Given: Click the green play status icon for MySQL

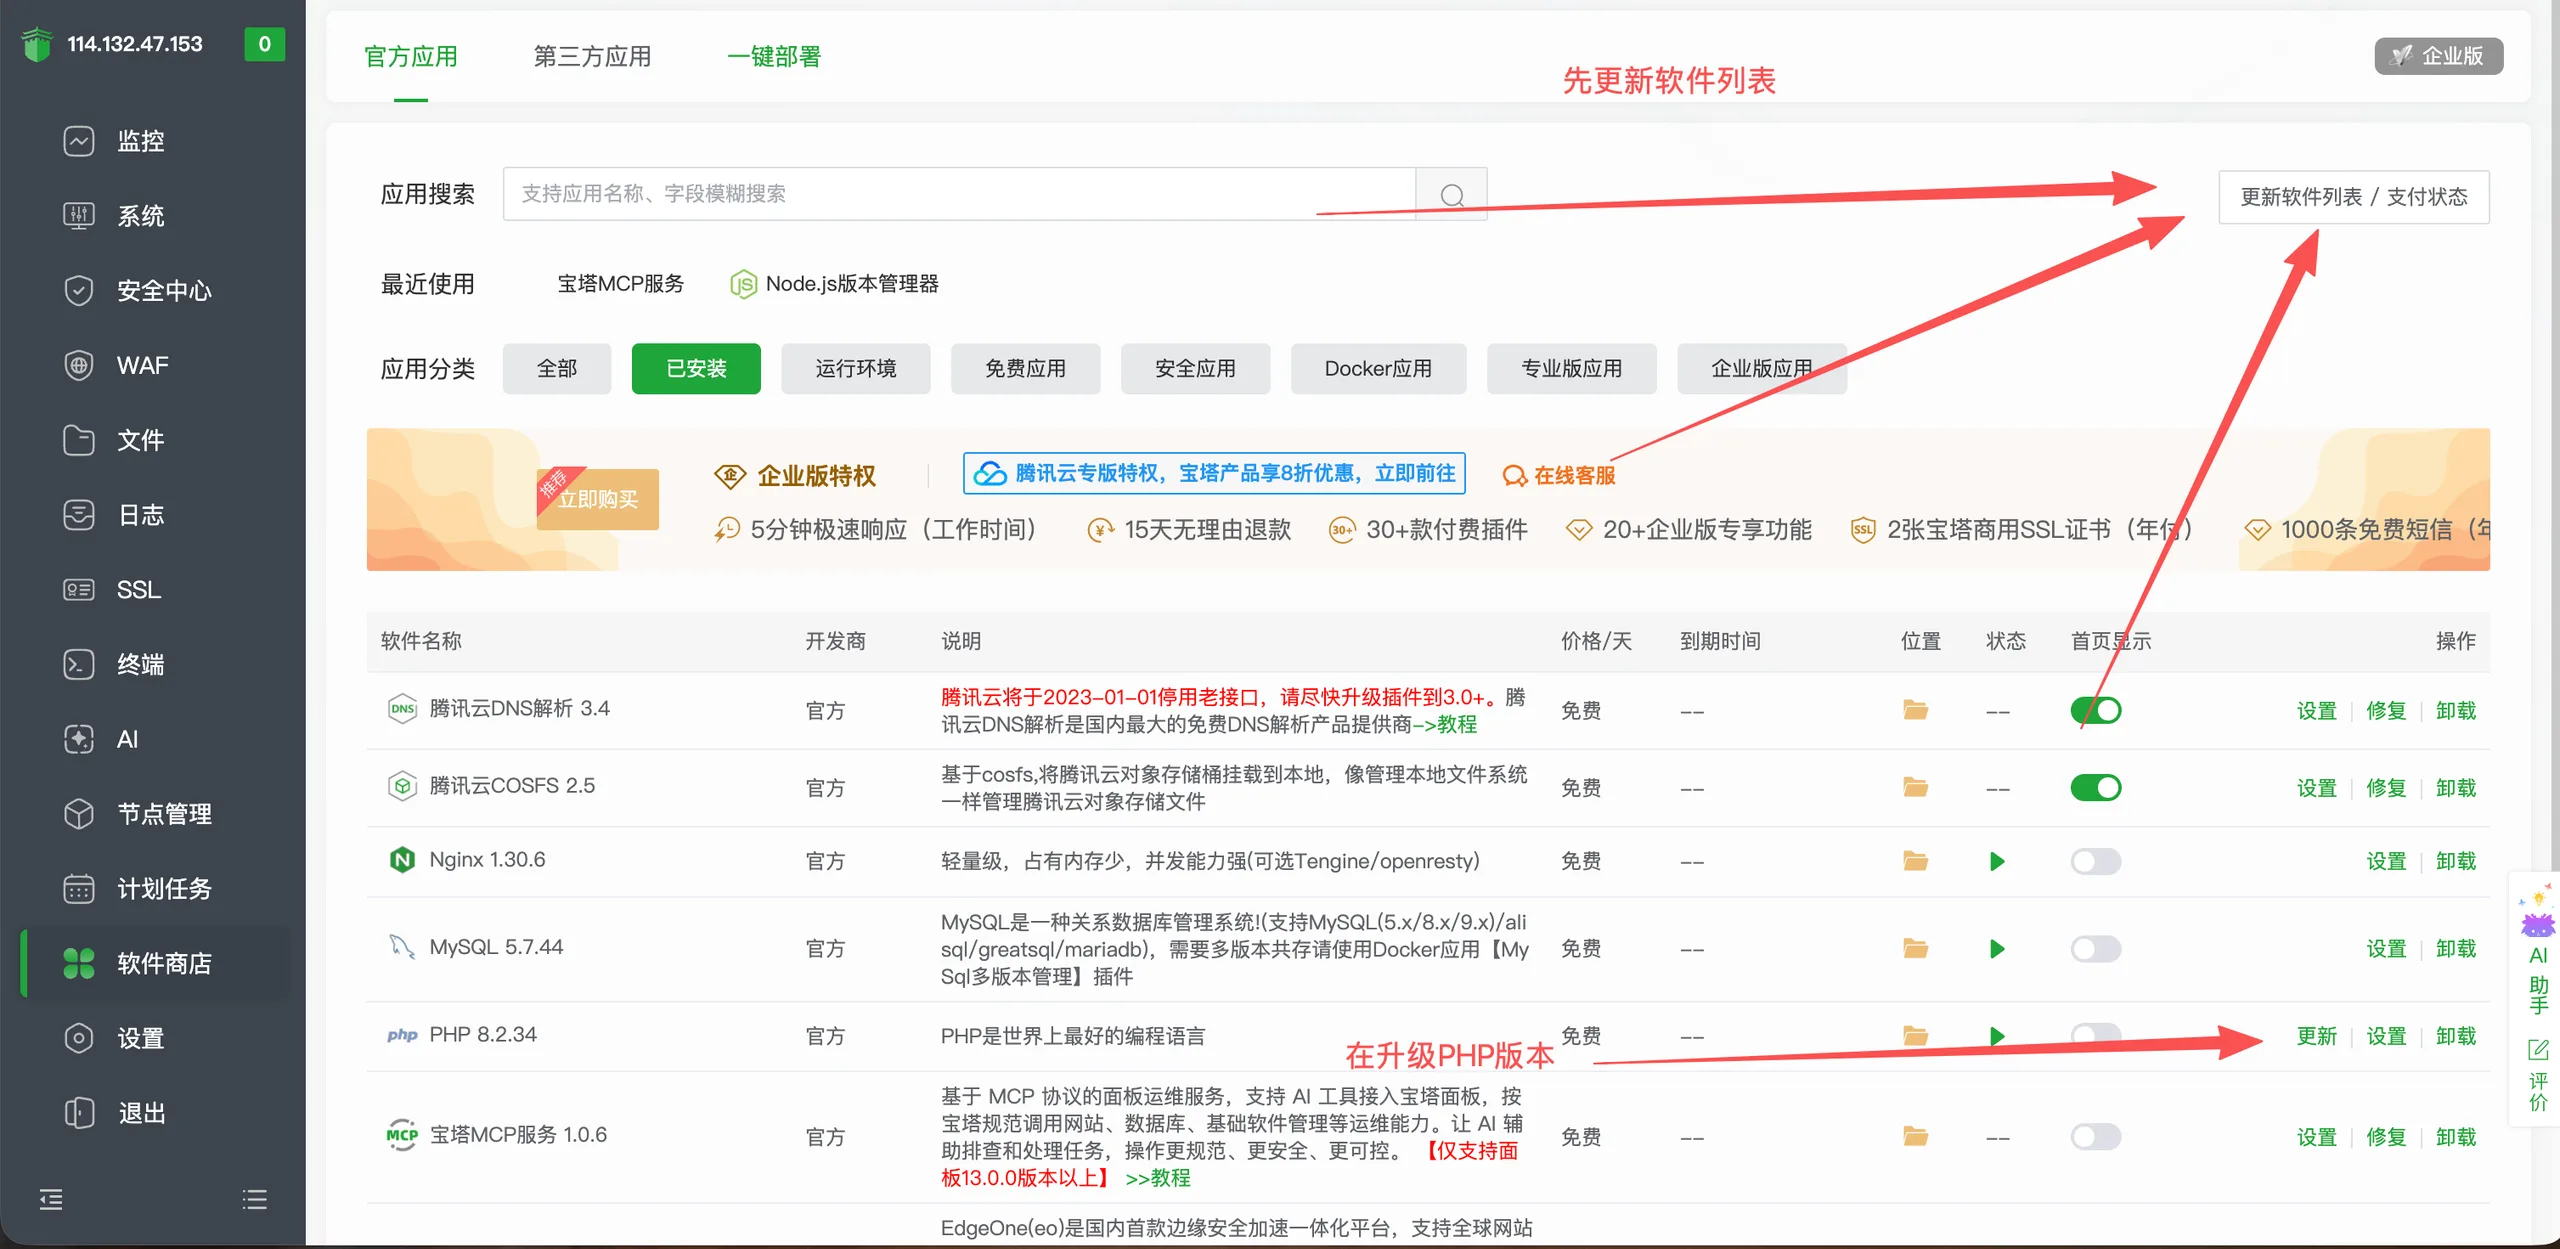Looking at the screenshot, I should pos(1997,949).
